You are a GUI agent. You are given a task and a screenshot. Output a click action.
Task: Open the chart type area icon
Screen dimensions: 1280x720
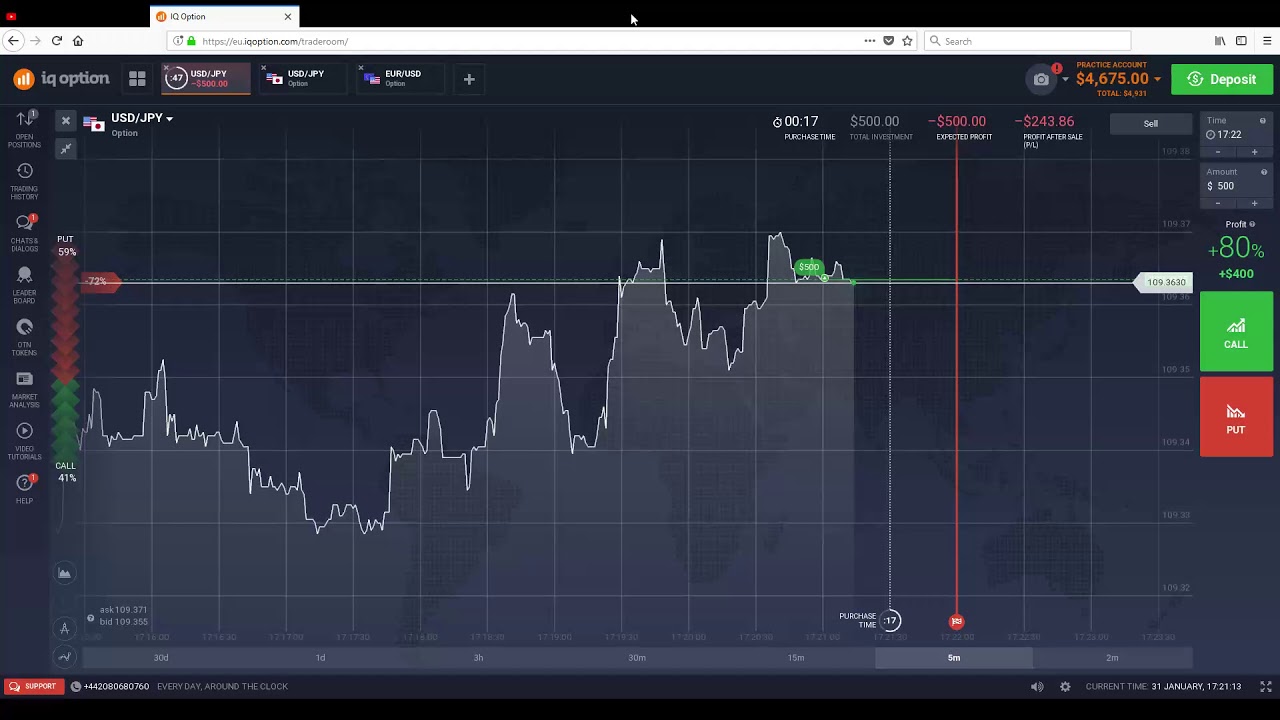click(x=64, y=573)
